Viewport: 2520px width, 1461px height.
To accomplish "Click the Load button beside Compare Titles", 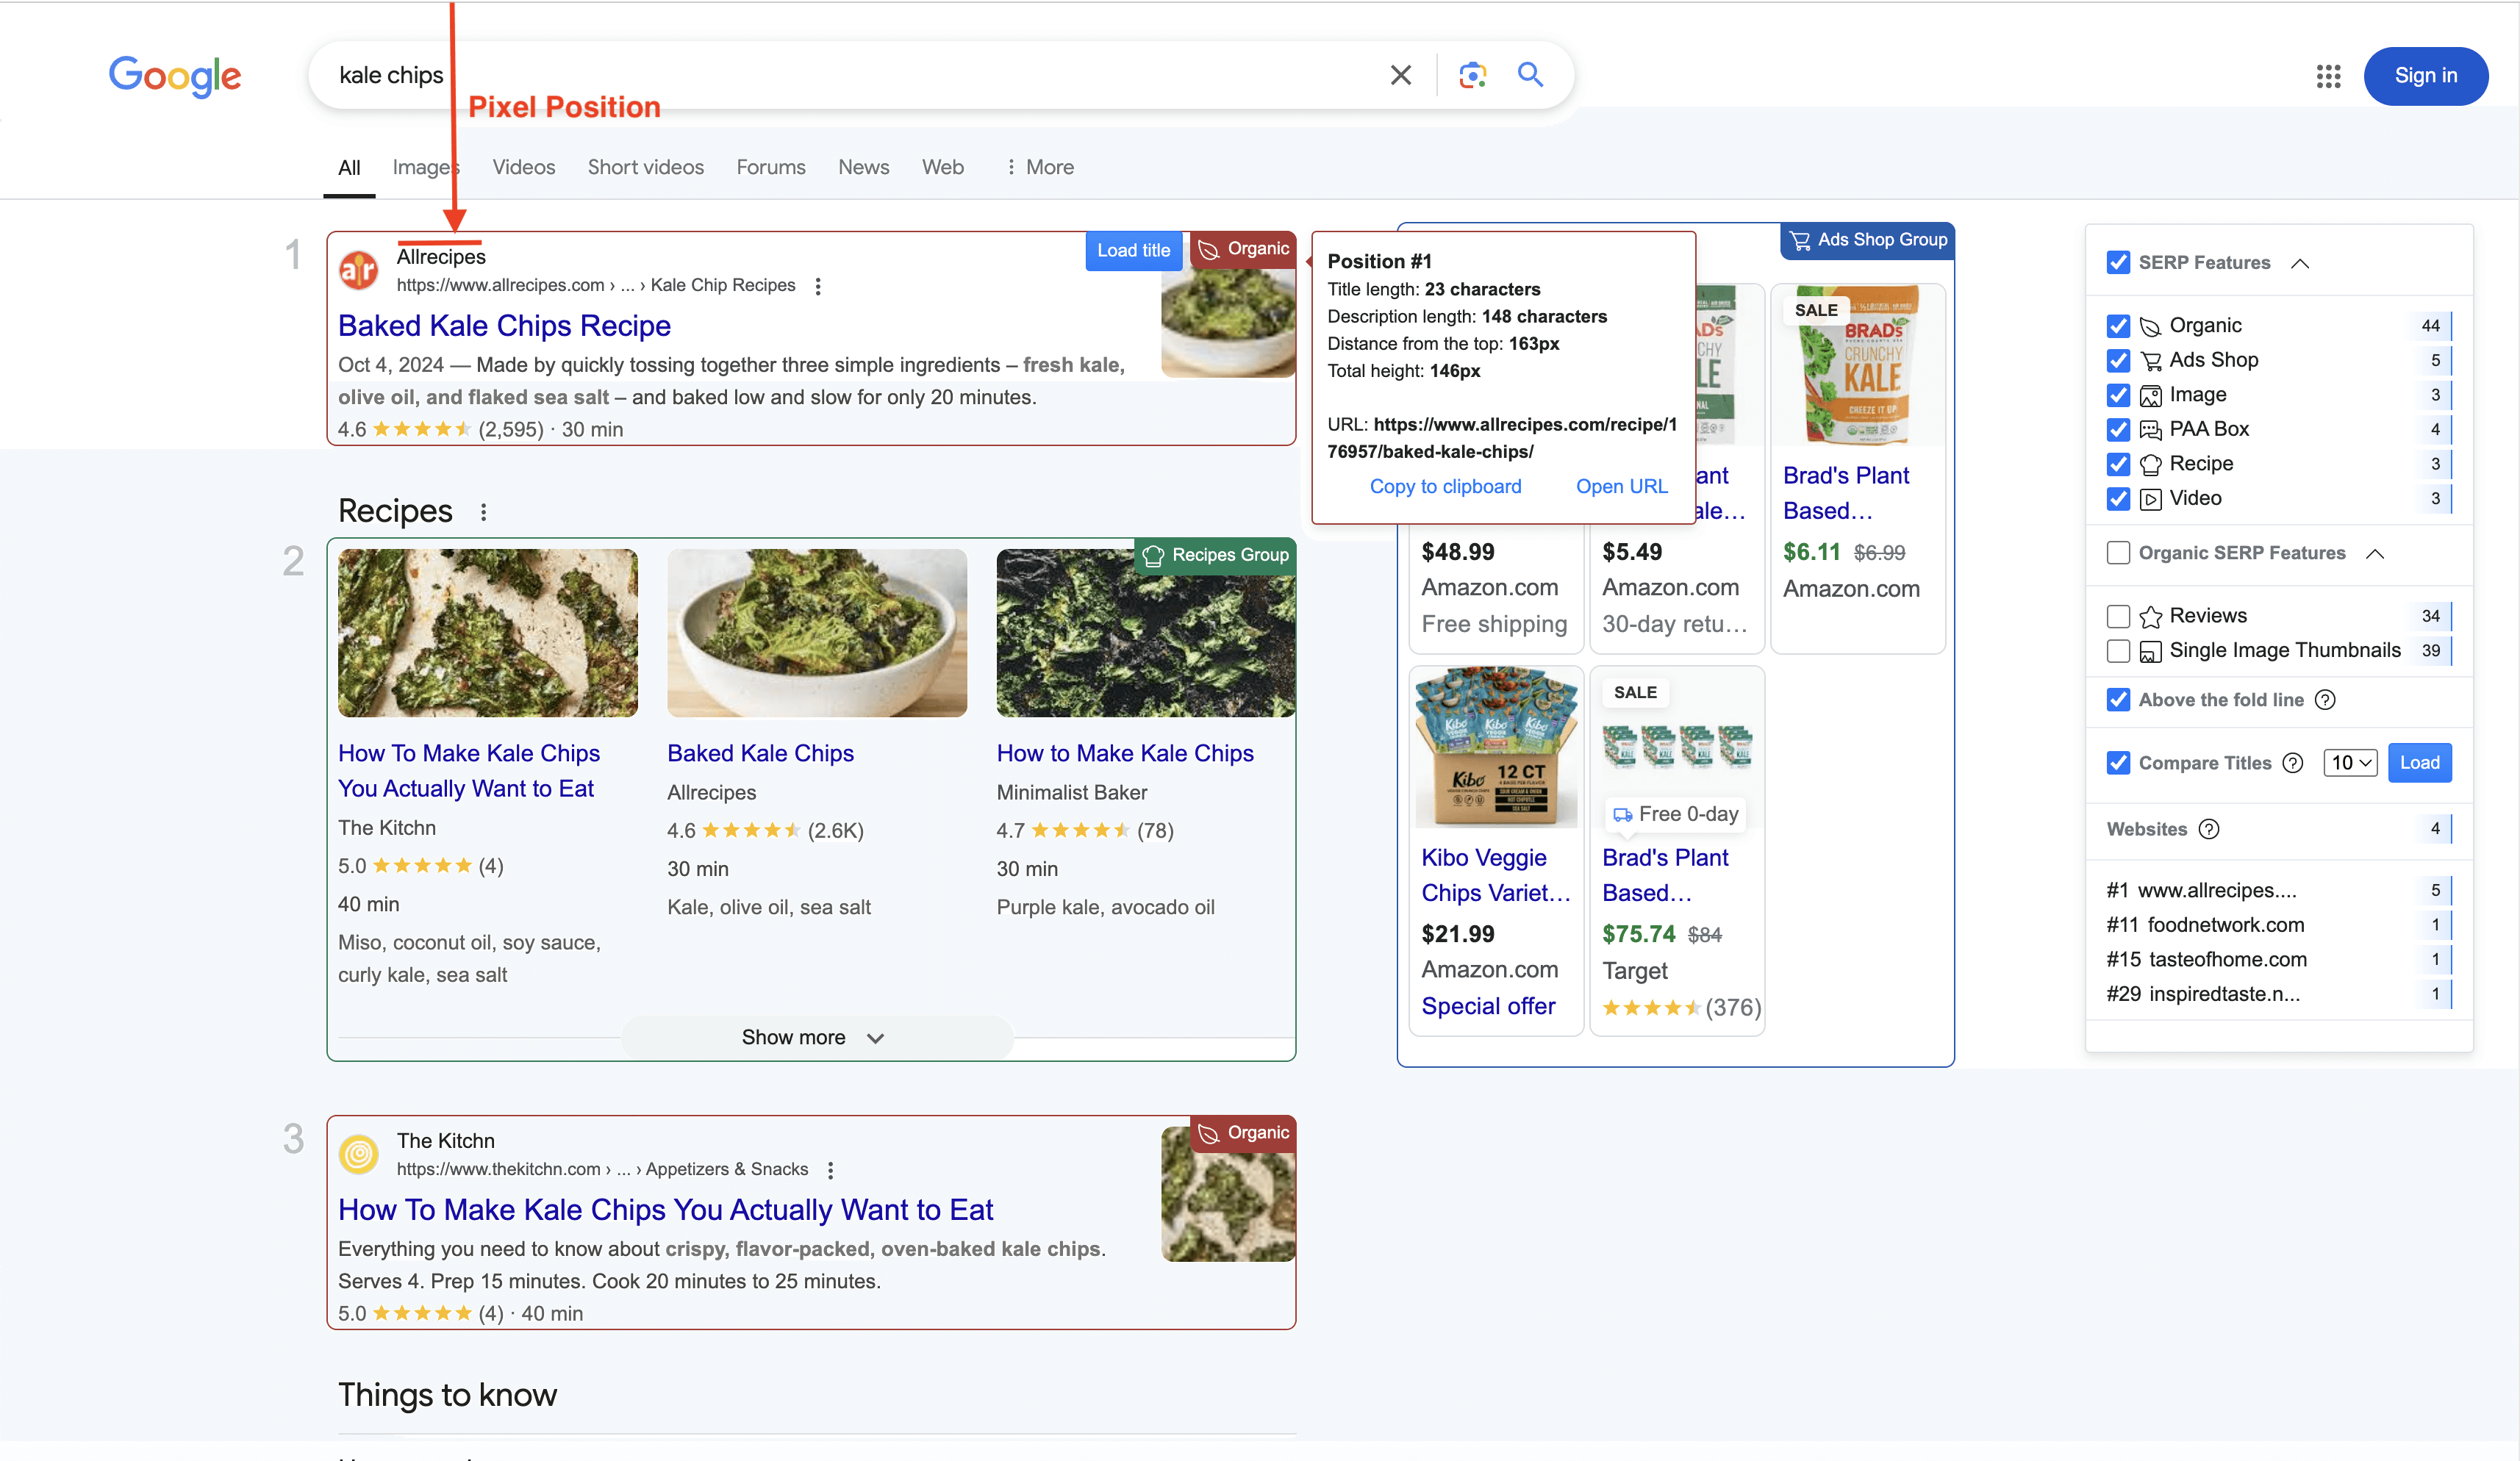I will pos(2419,763).
